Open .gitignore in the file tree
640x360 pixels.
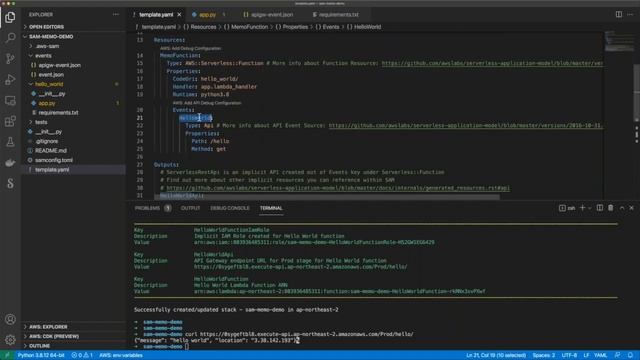coord(47,141)
